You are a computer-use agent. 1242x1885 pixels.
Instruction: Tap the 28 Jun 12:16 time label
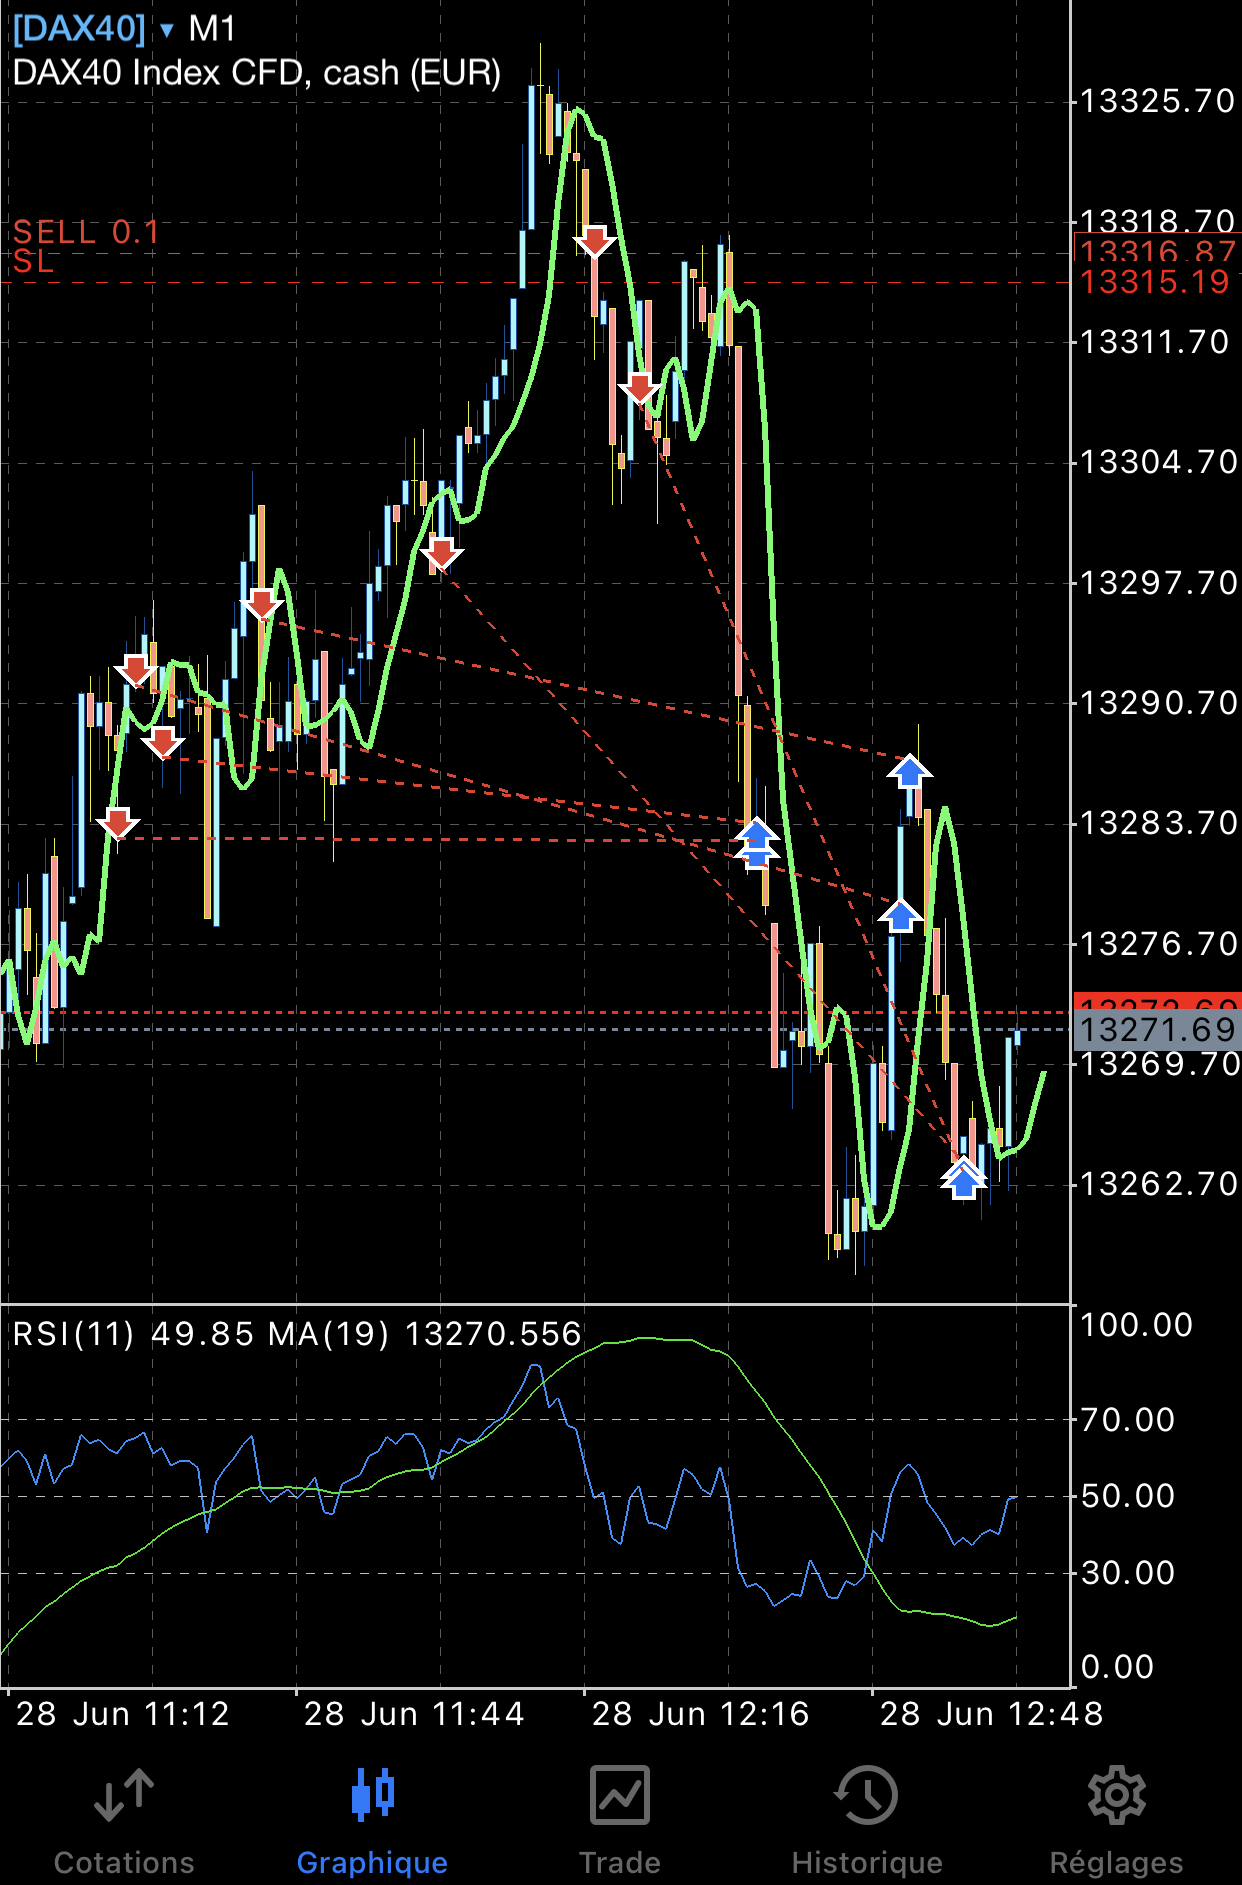(700, 1714)
